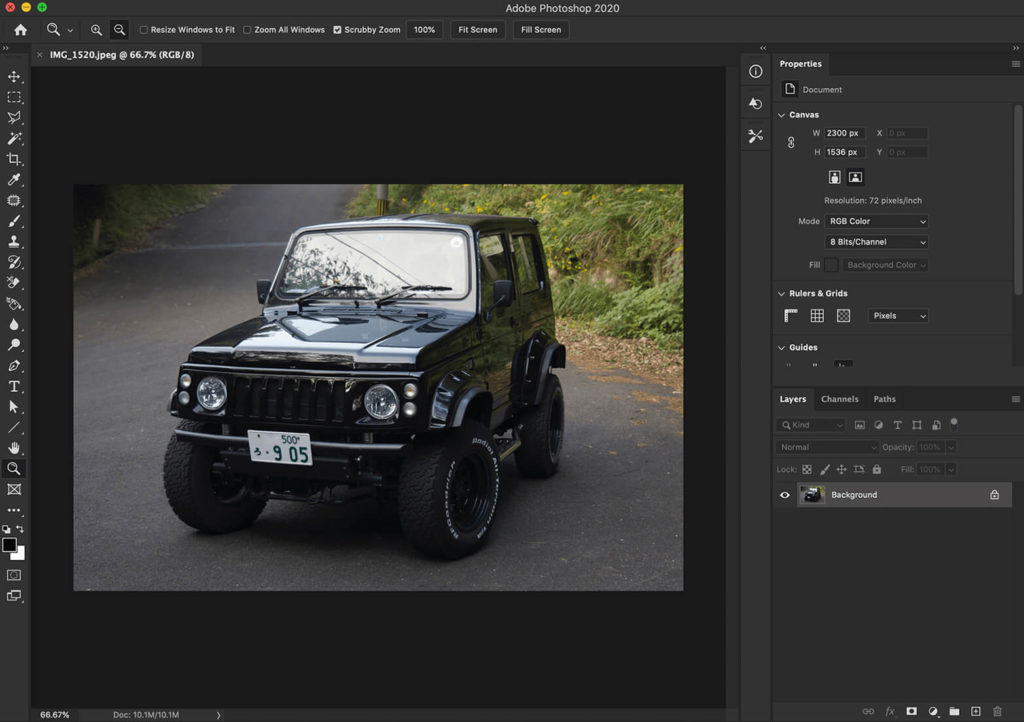Open the Zoom tool preset dropdown arrow
The height and width of the screenshot is (722, 1024).
pos(70,31)
